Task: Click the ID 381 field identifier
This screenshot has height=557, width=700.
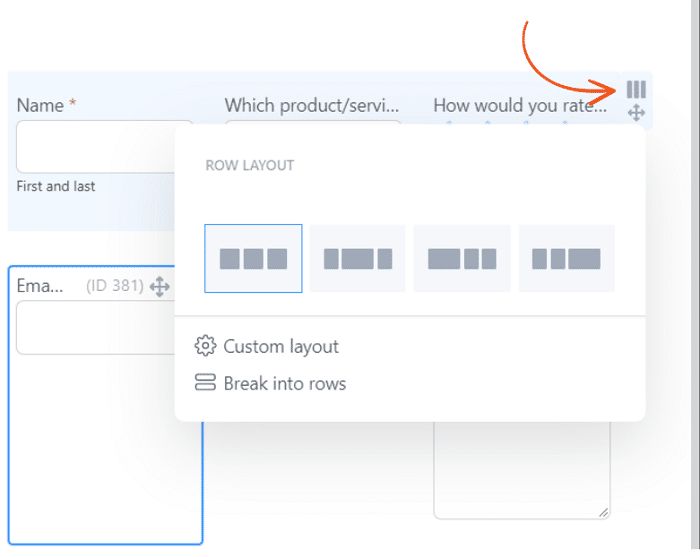Action: click(x=114, y=286)
